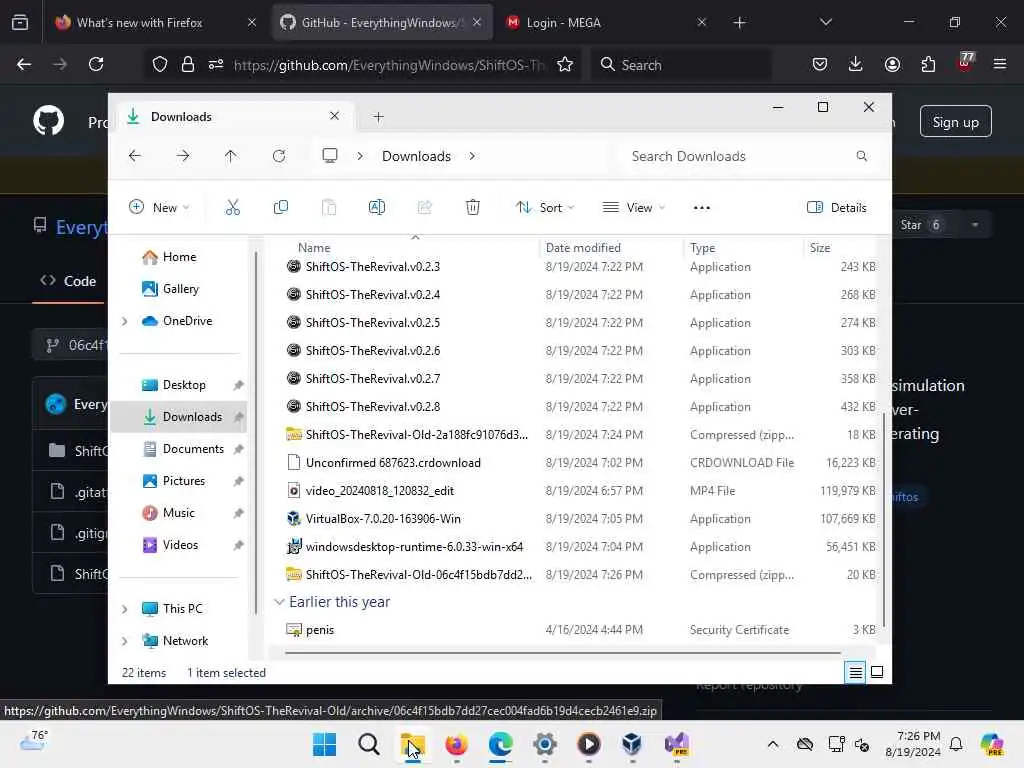The image size is (1024, 768).
Task: Select the GitHub Code tab
Action: click(69, 281)
